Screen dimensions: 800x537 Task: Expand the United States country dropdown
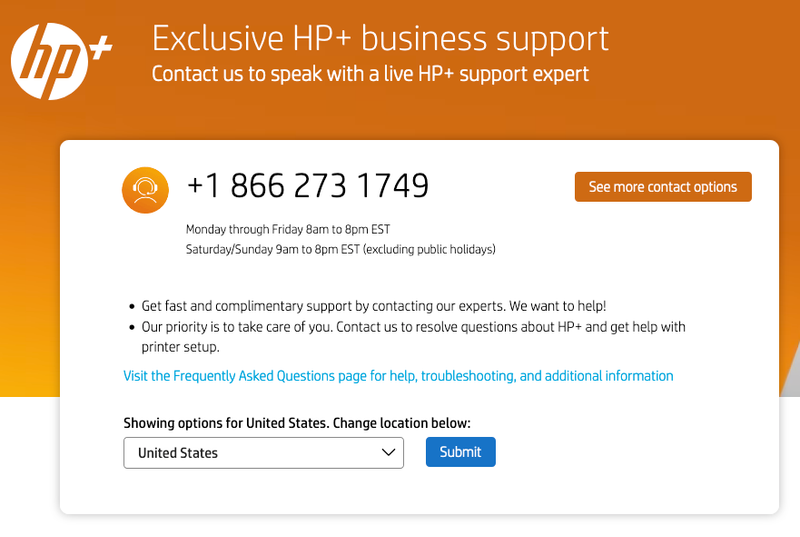[x=263, y=453]
